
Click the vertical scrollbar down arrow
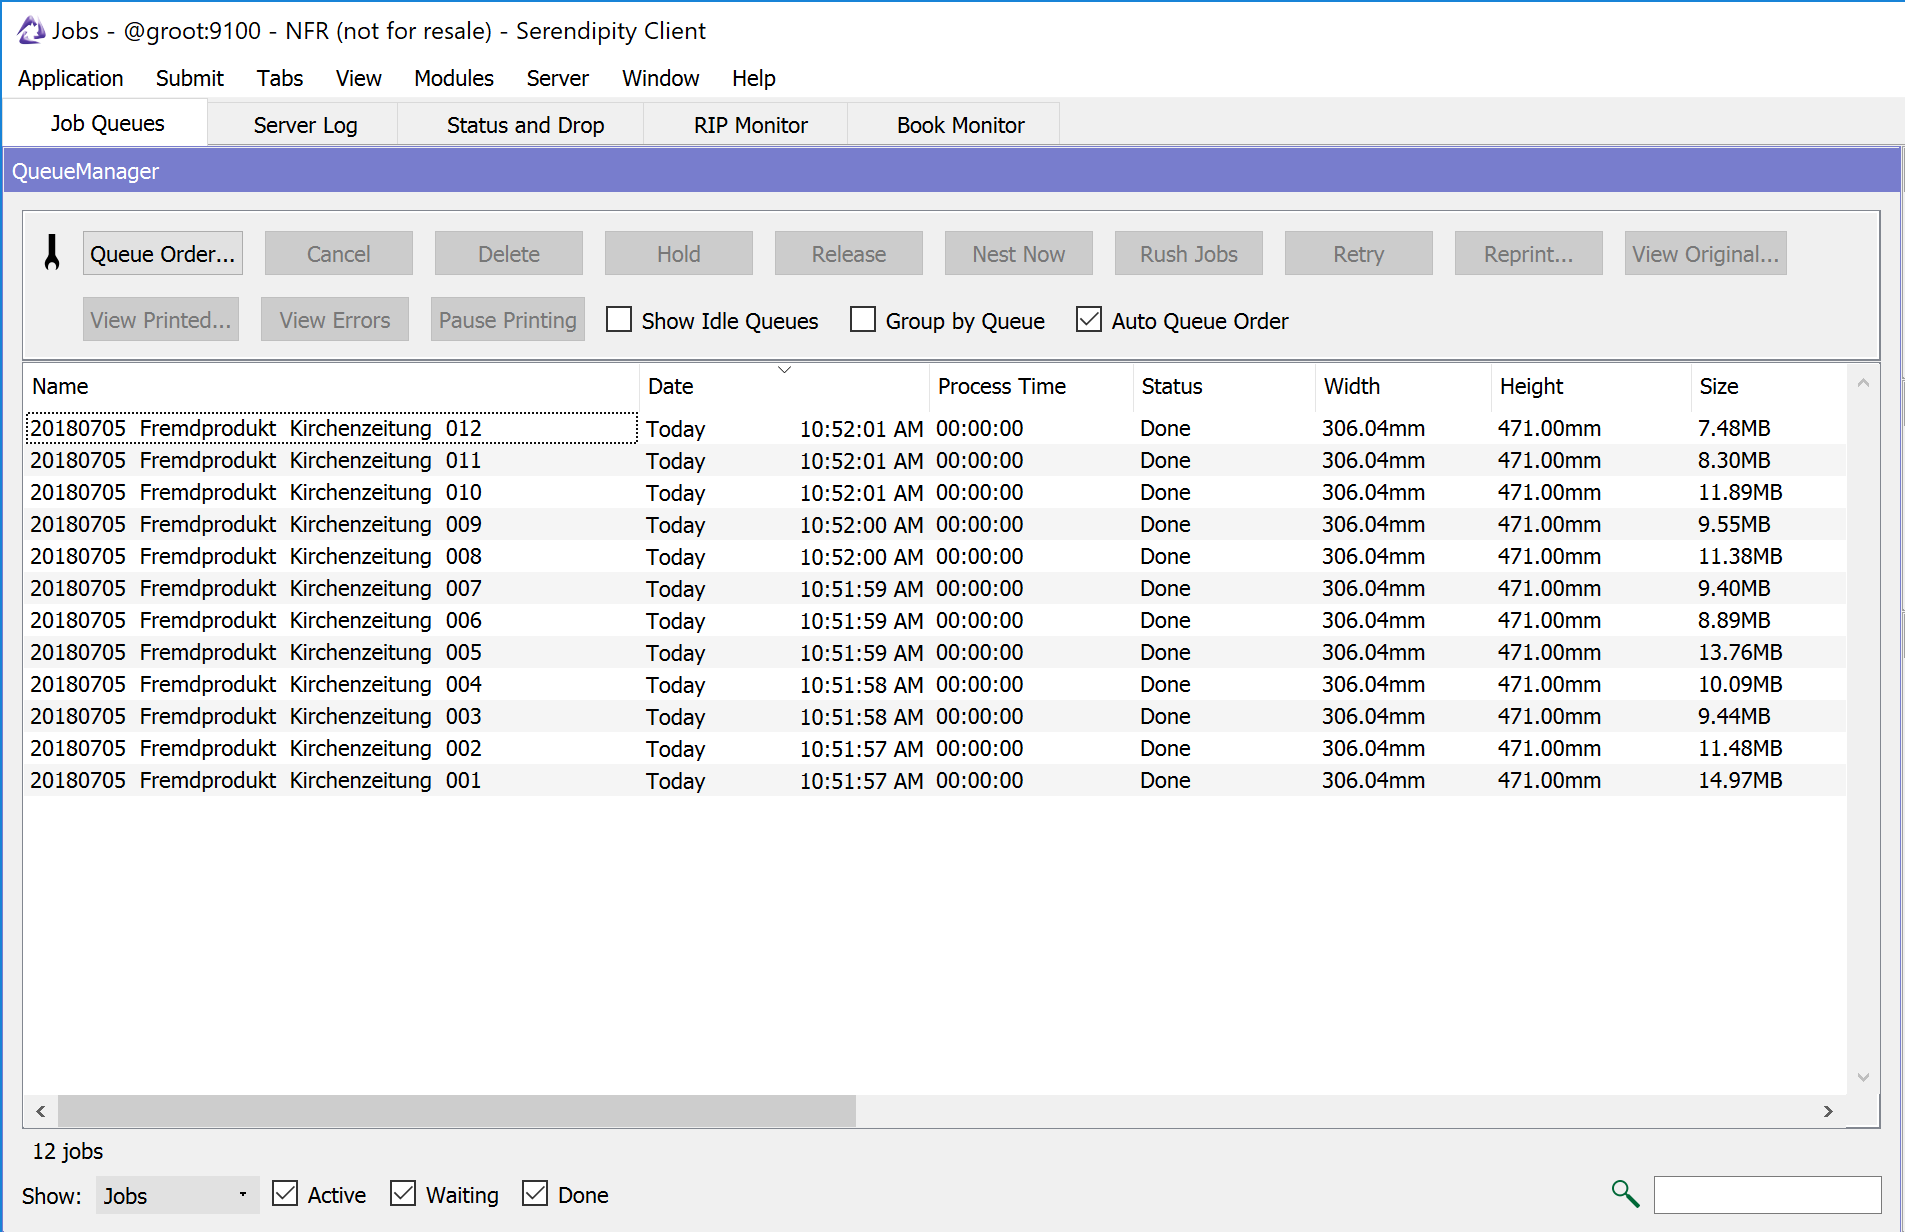coord(1863,1077)
